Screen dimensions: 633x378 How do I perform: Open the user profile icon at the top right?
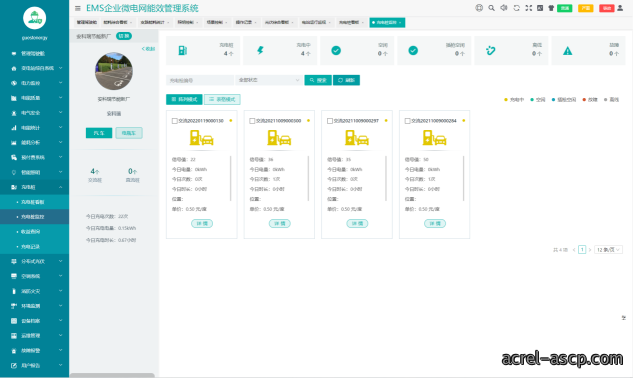(x=620, y=8)
